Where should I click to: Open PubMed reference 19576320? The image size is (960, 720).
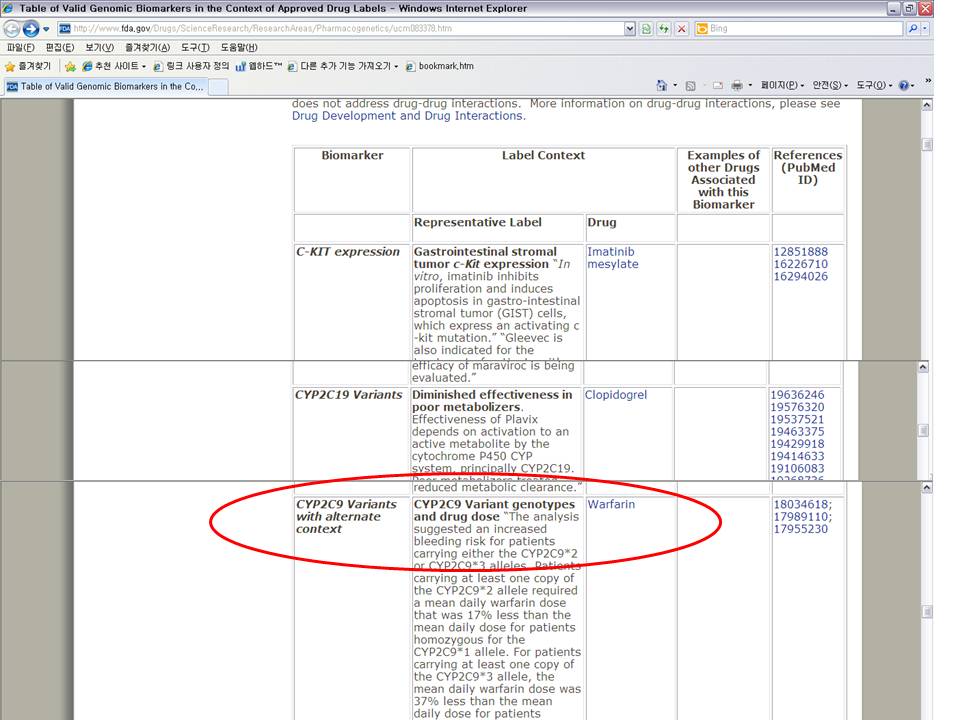click(797, 407)
